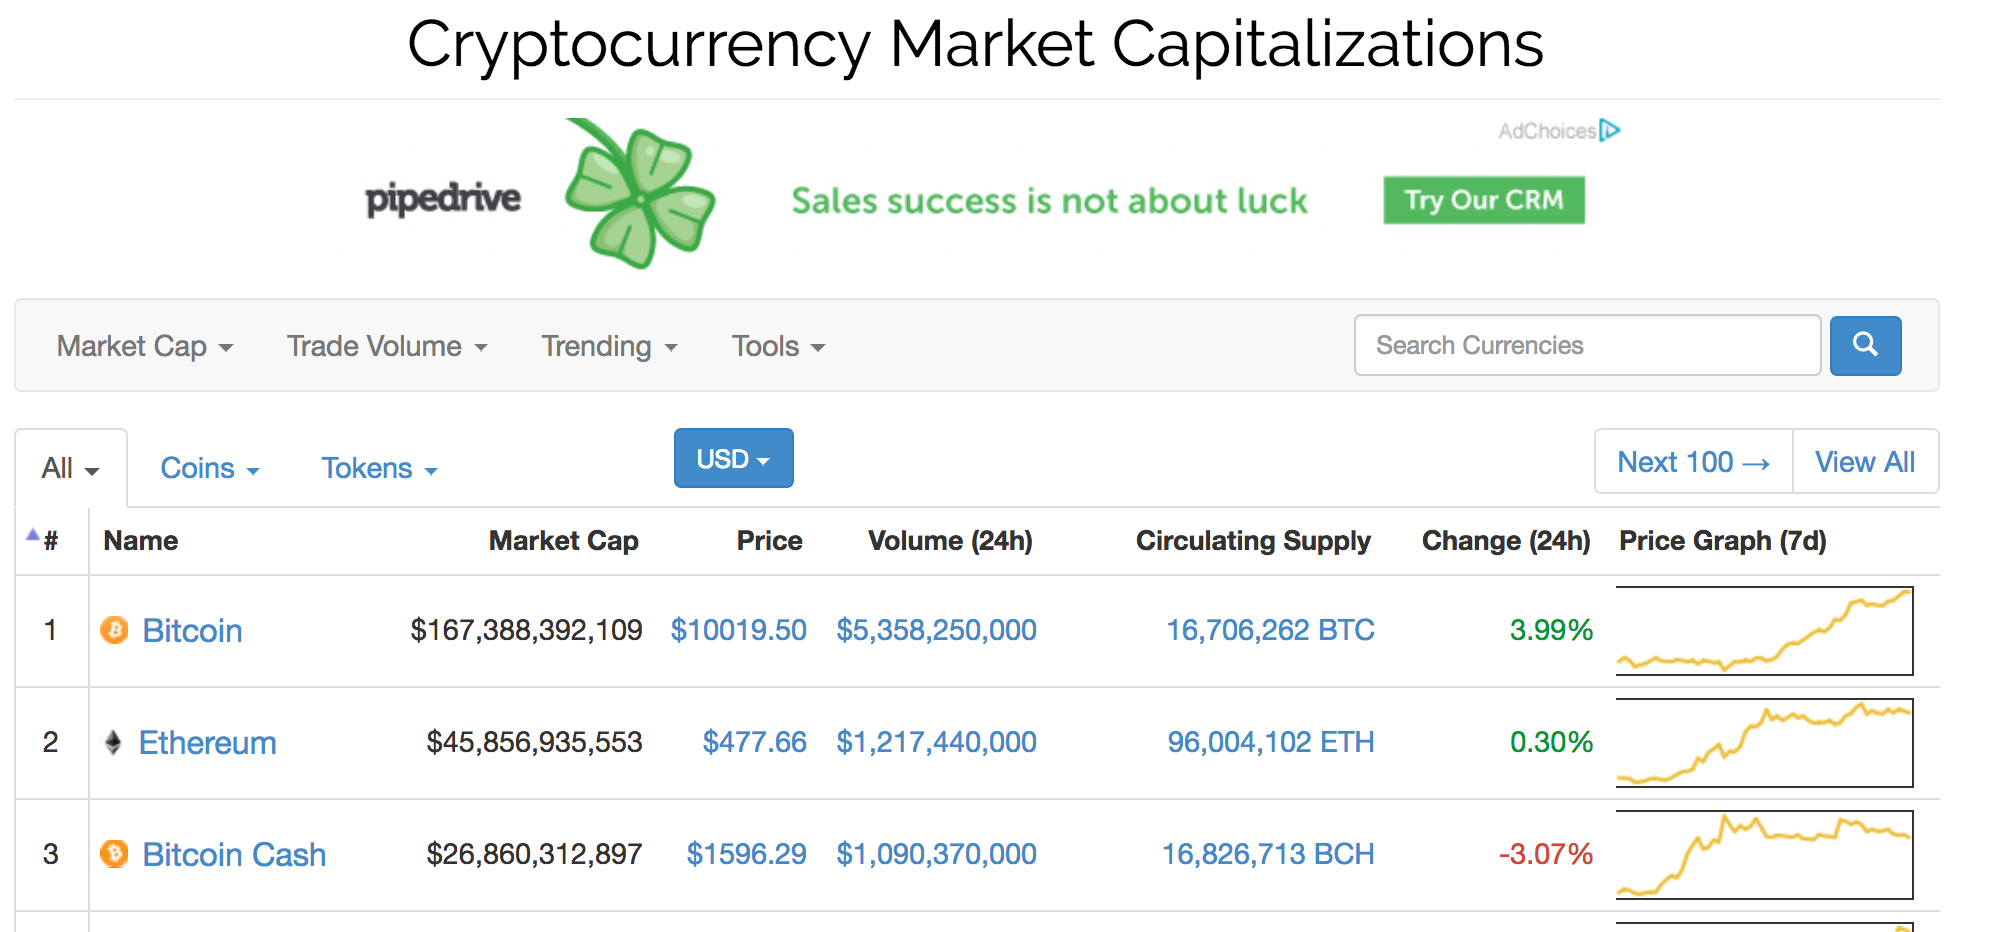Click the magnifying glass search button
Screen dimensions: 2000x932
pos(1865,346)
